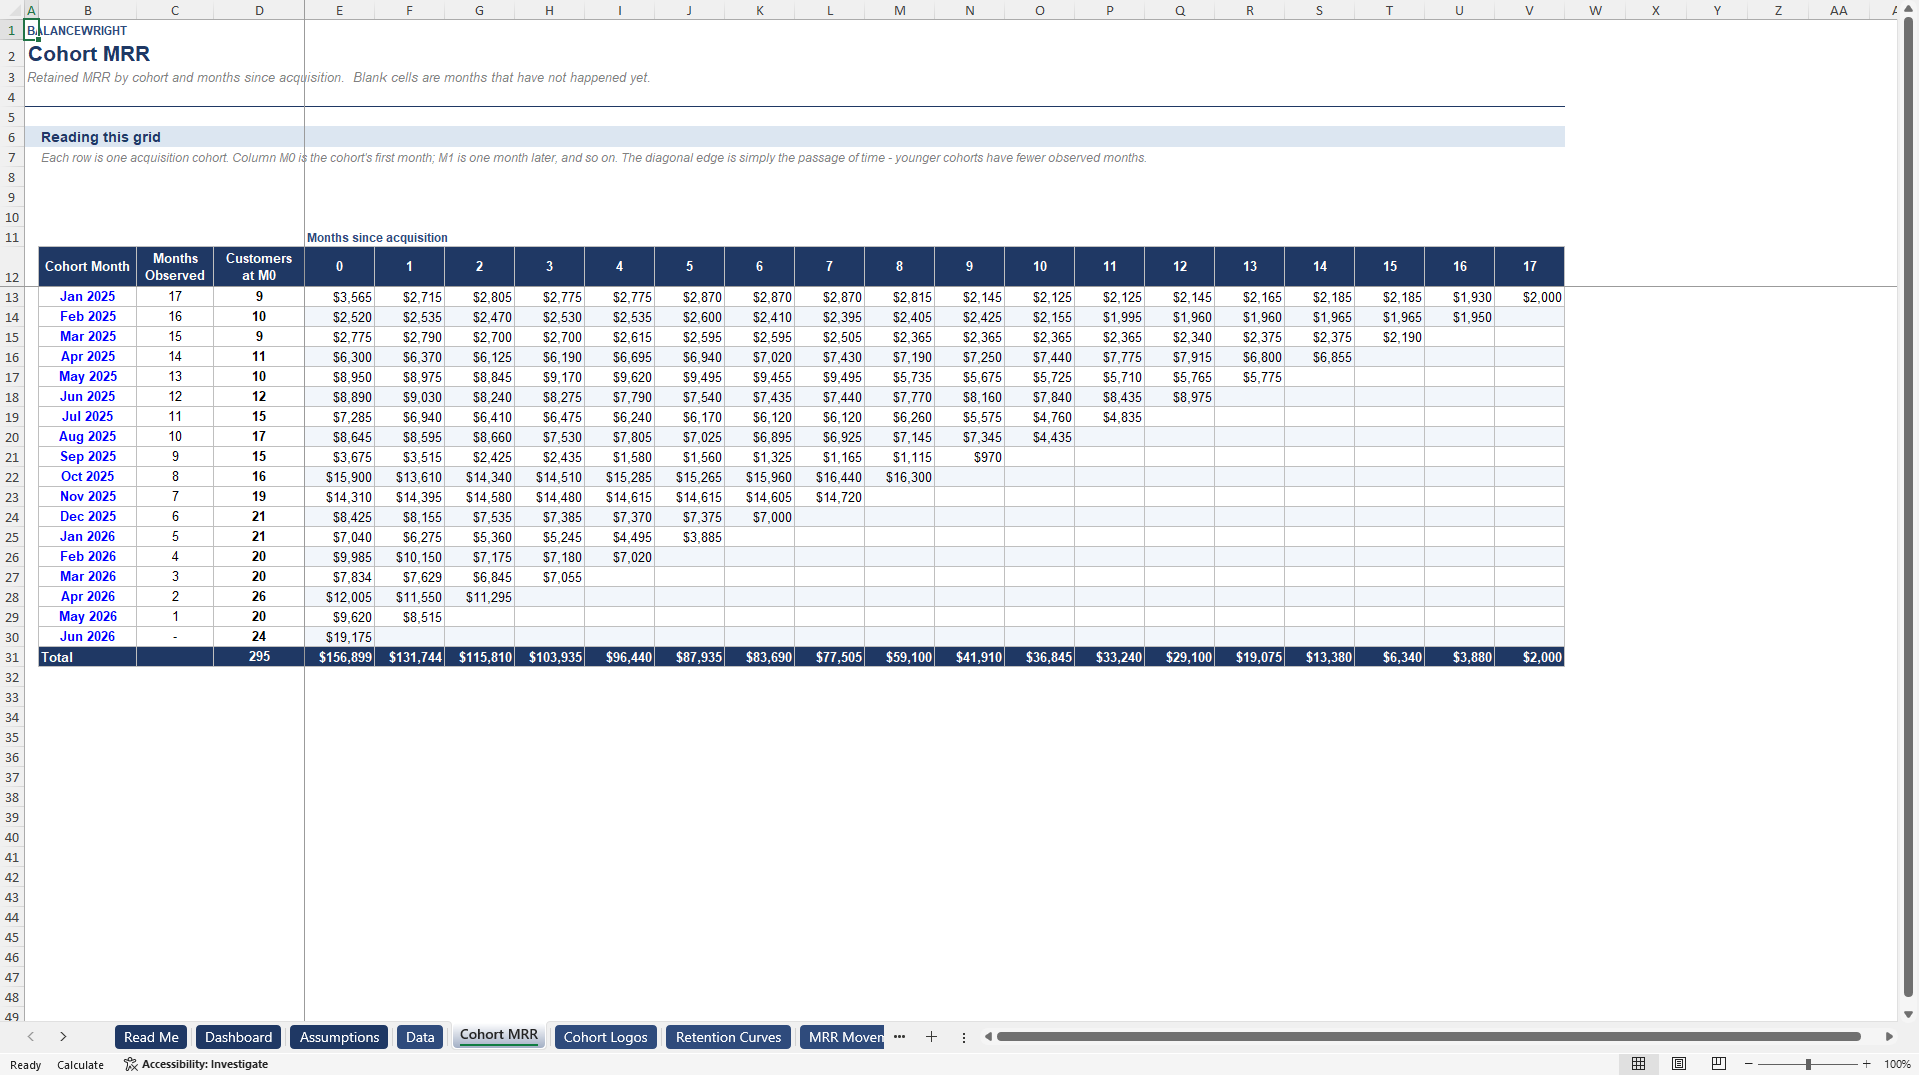Open tab bar options dots
Screen dimensions: 1919x1075
[964, 1037]
